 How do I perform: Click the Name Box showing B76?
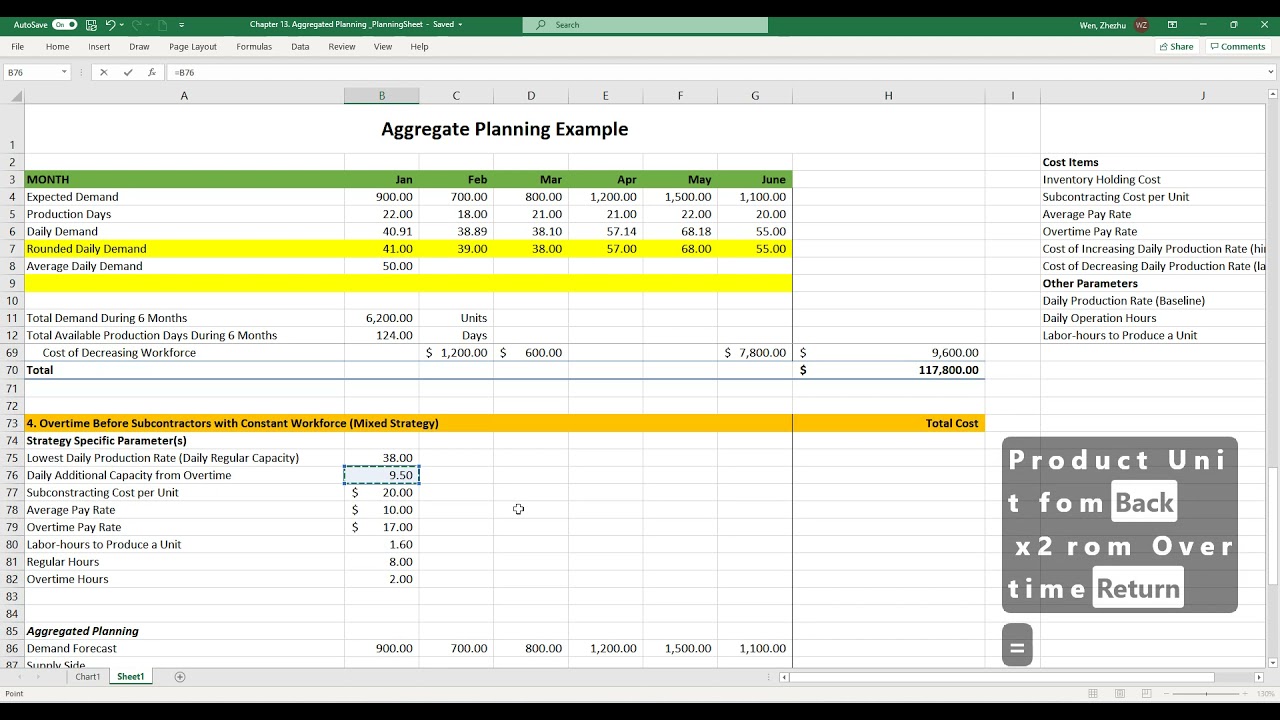click(x=31, y=72)
